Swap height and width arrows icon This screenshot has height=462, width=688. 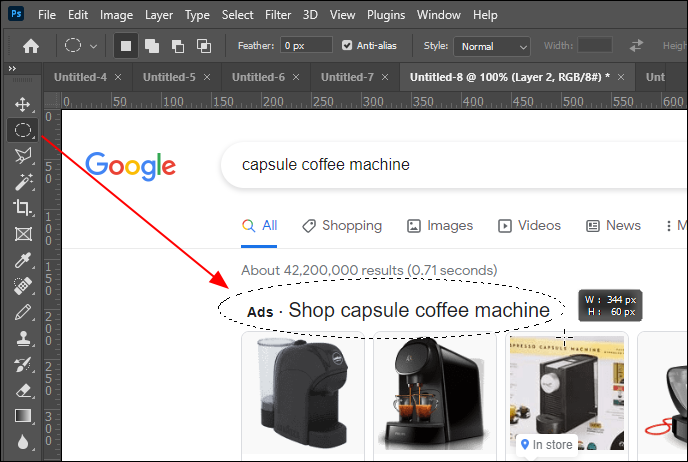pos(636,46)
